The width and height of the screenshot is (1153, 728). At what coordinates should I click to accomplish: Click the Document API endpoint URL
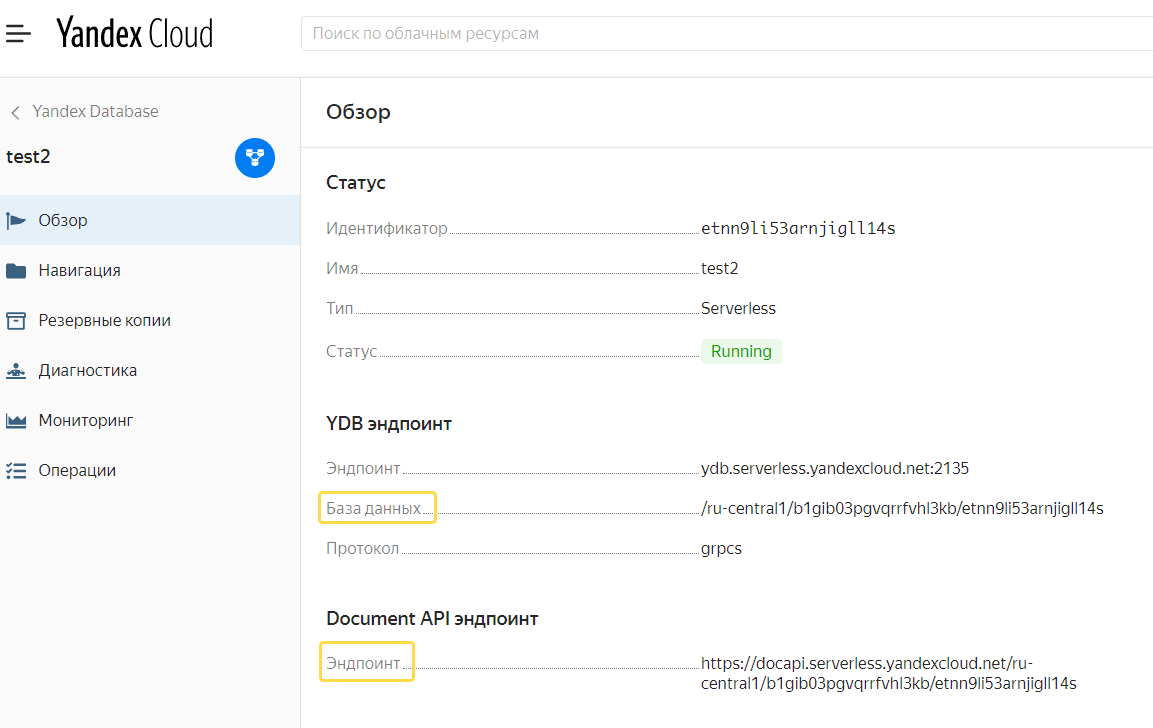pyautogui.click(x=888, y=674)
